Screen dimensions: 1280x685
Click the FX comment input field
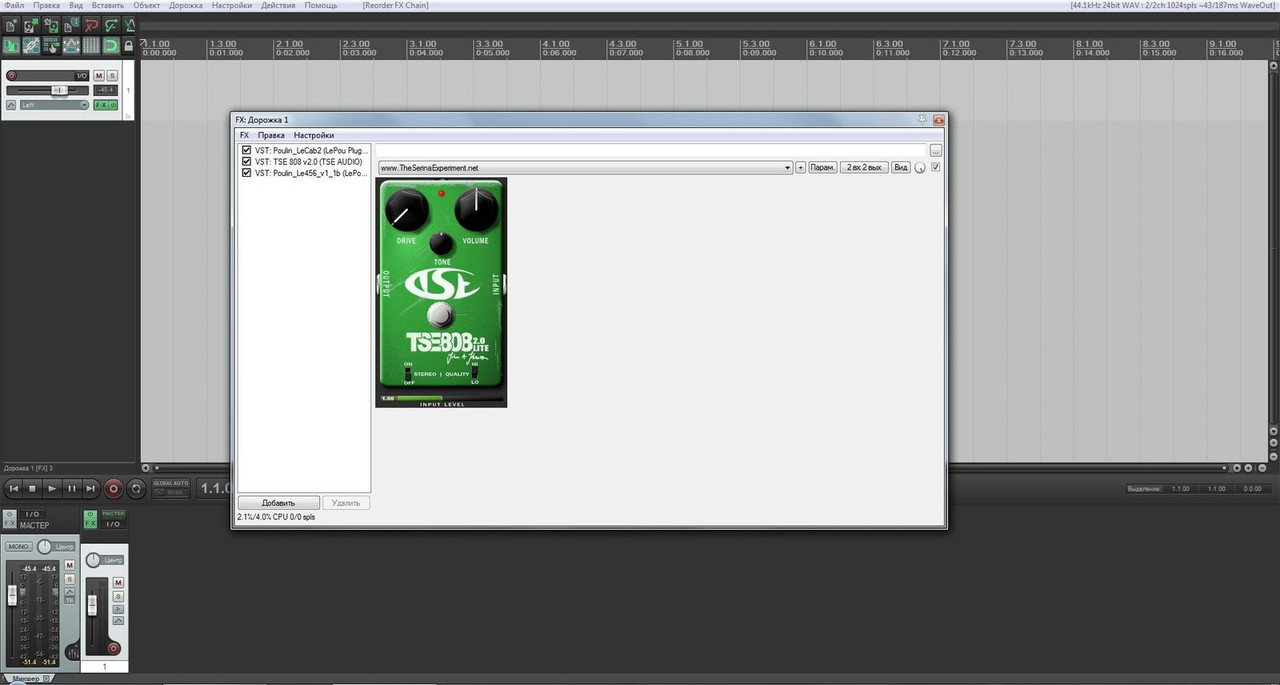point(652,150)
